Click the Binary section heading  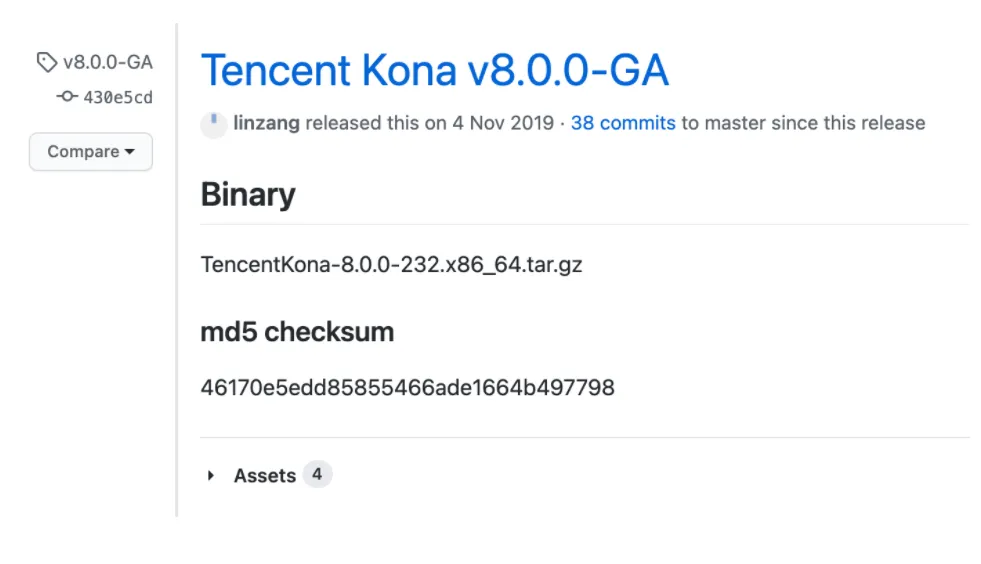(x=248, y=194)
